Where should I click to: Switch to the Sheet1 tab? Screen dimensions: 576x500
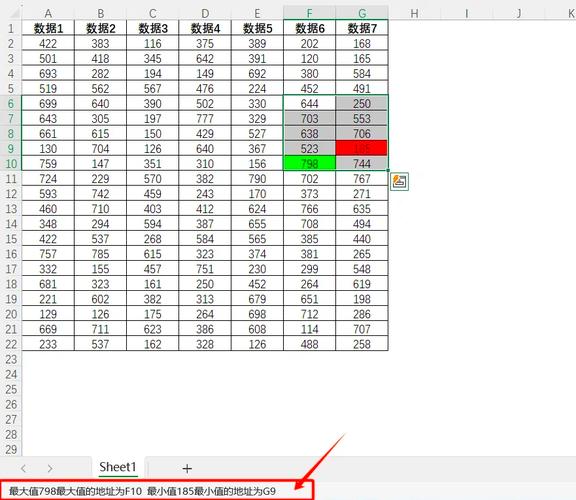(x=118, y=467)
